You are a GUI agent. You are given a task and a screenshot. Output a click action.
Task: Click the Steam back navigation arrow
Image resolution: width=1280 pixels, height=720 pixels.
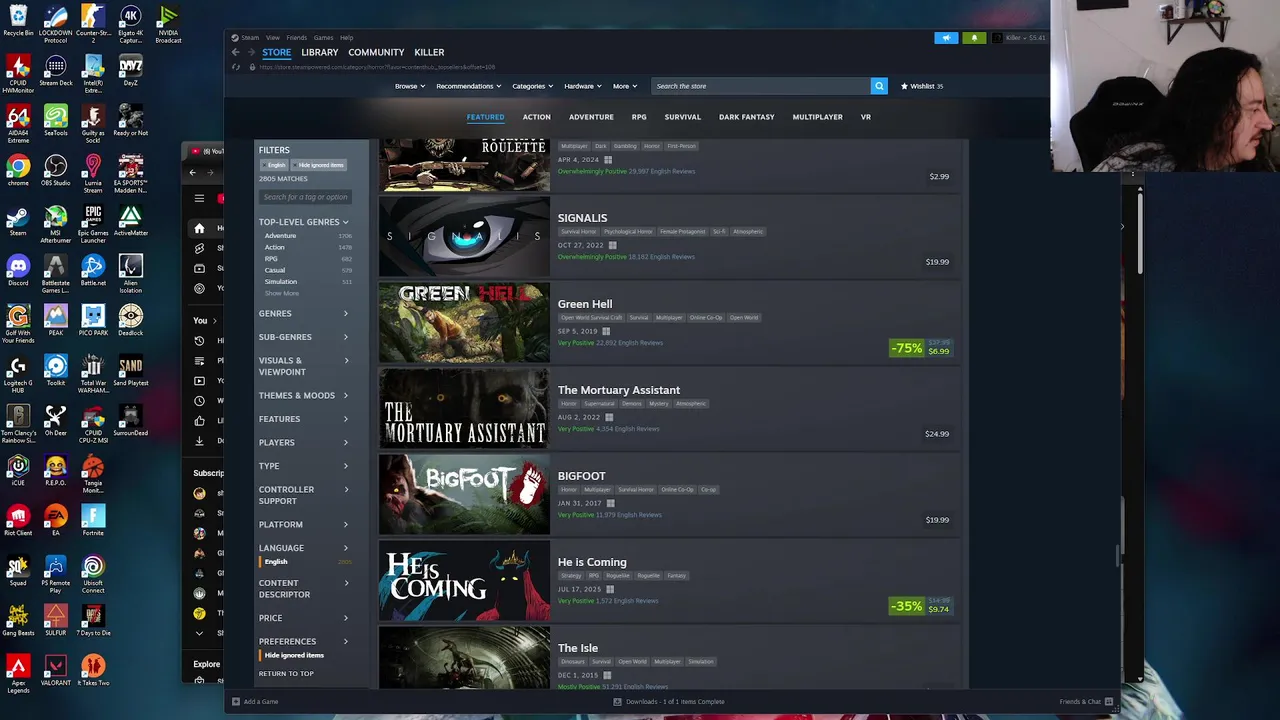pyautogui.click(x=236, y=52)
